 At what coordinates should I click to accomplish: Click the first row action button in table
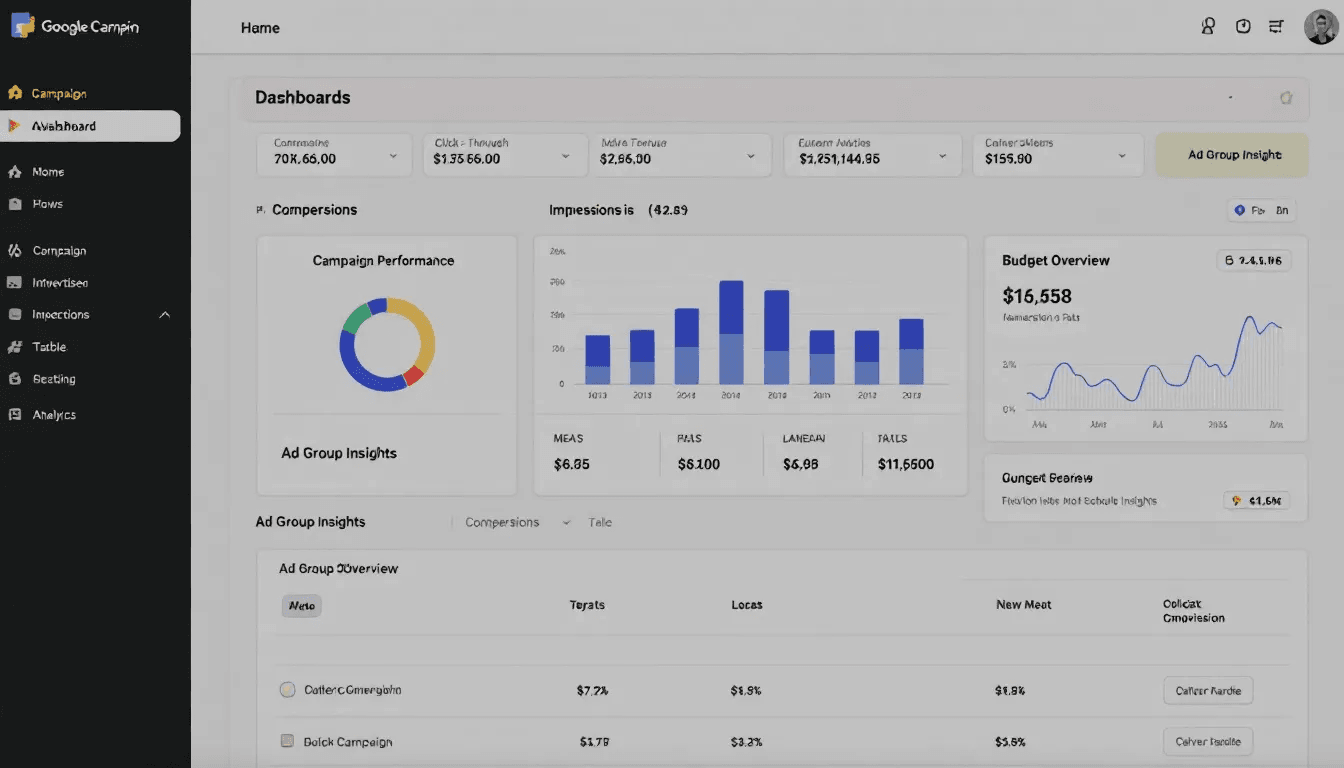1207,690
